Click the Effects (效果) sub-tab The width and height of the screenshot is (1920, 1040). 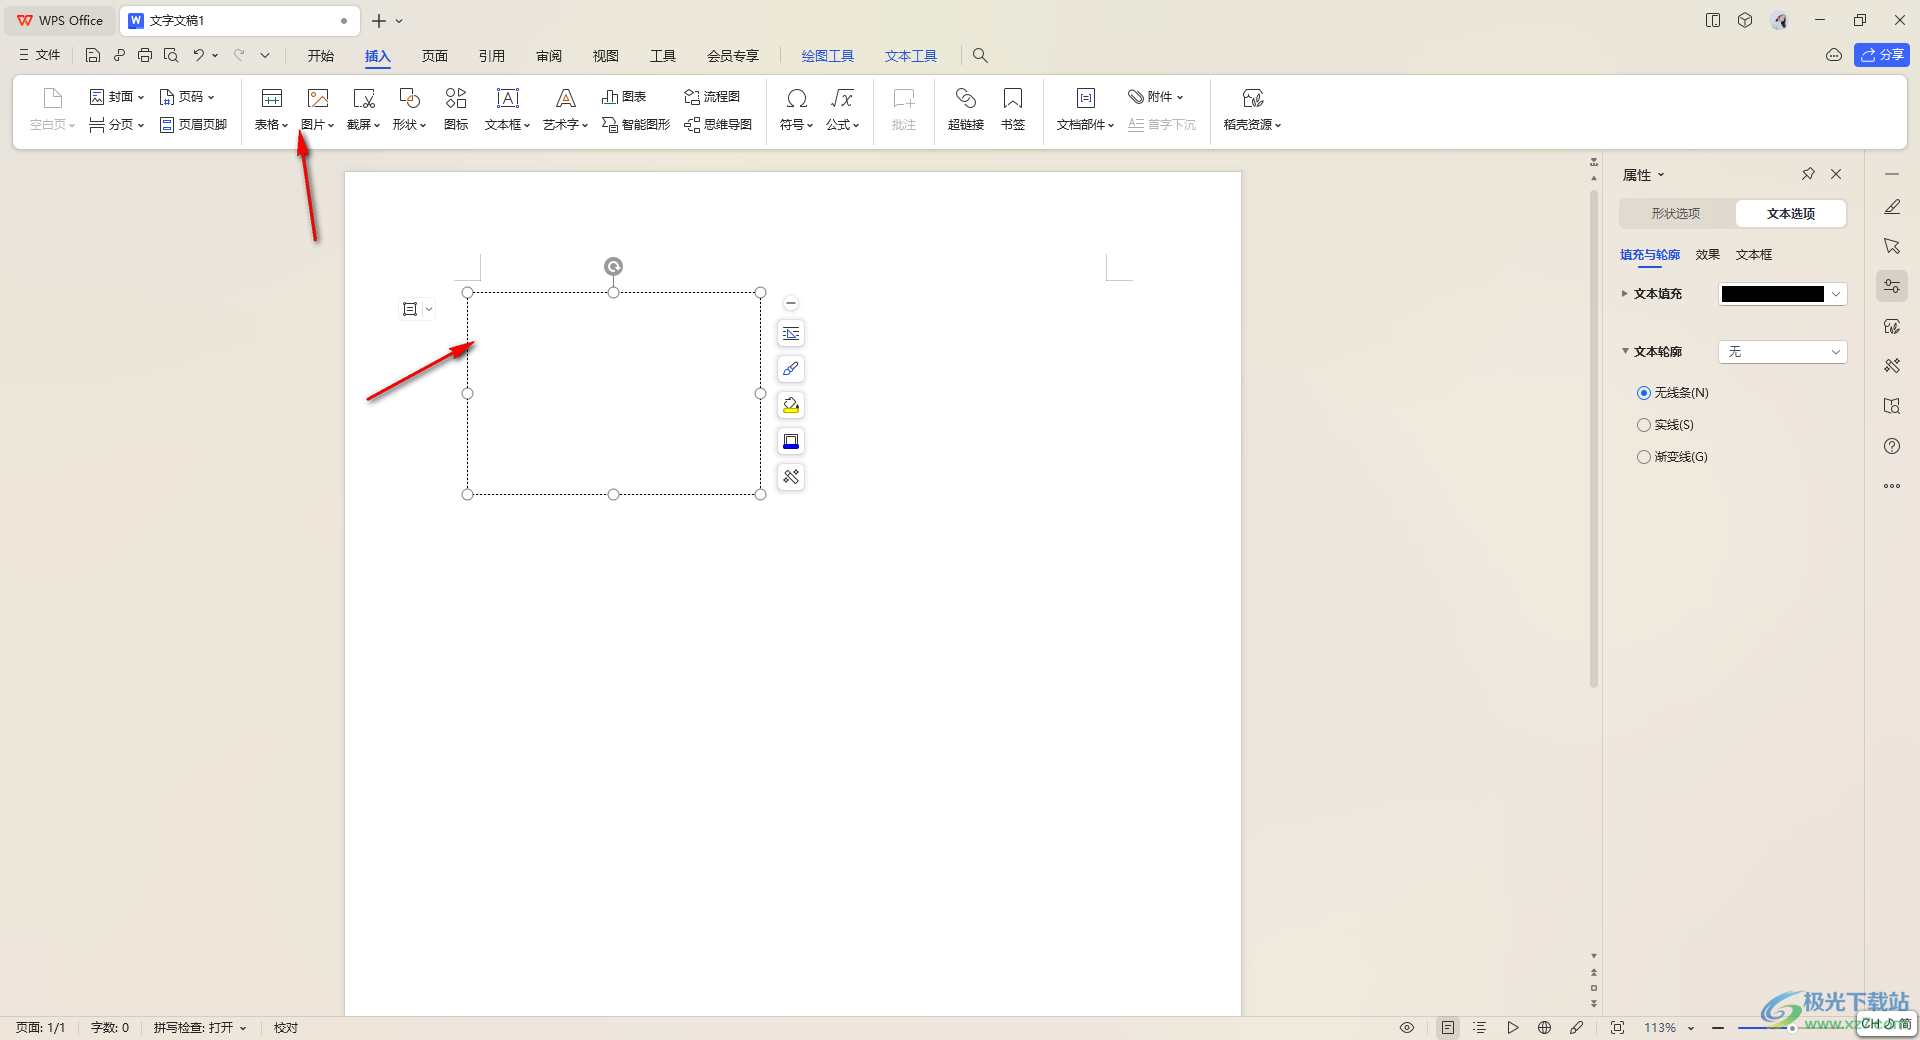(x=1708, y=255)
